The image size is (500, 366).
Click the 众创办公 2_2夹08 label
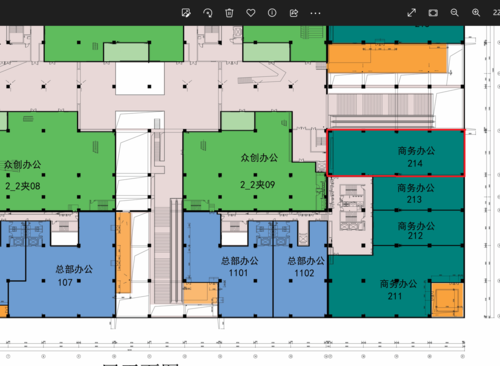coord(23,175)
